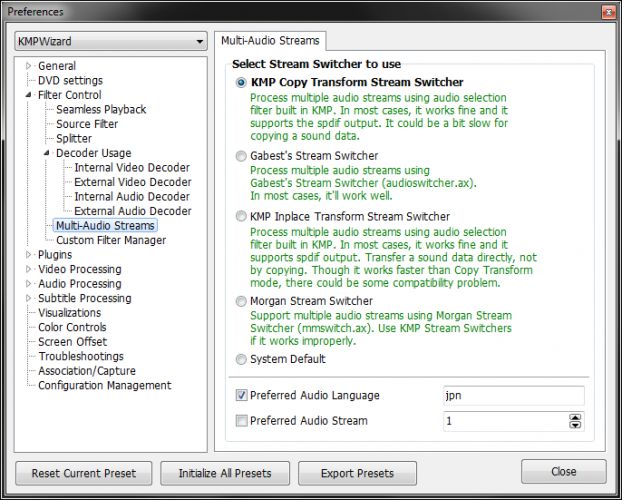Switch to the Multi-Audio Streams tab

click(270, 40)
